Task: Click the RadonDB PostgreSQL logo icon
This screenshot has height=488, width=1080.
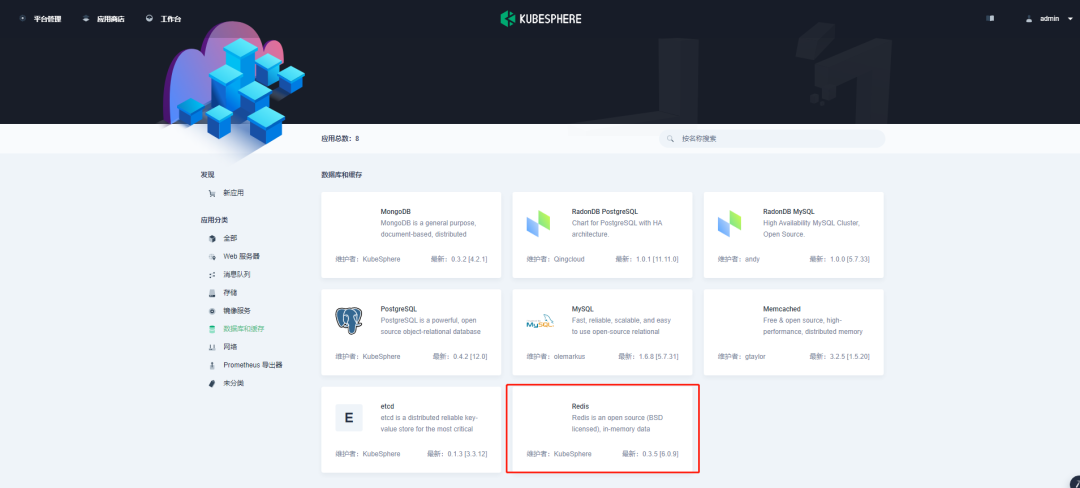Action: coord(539,223)
